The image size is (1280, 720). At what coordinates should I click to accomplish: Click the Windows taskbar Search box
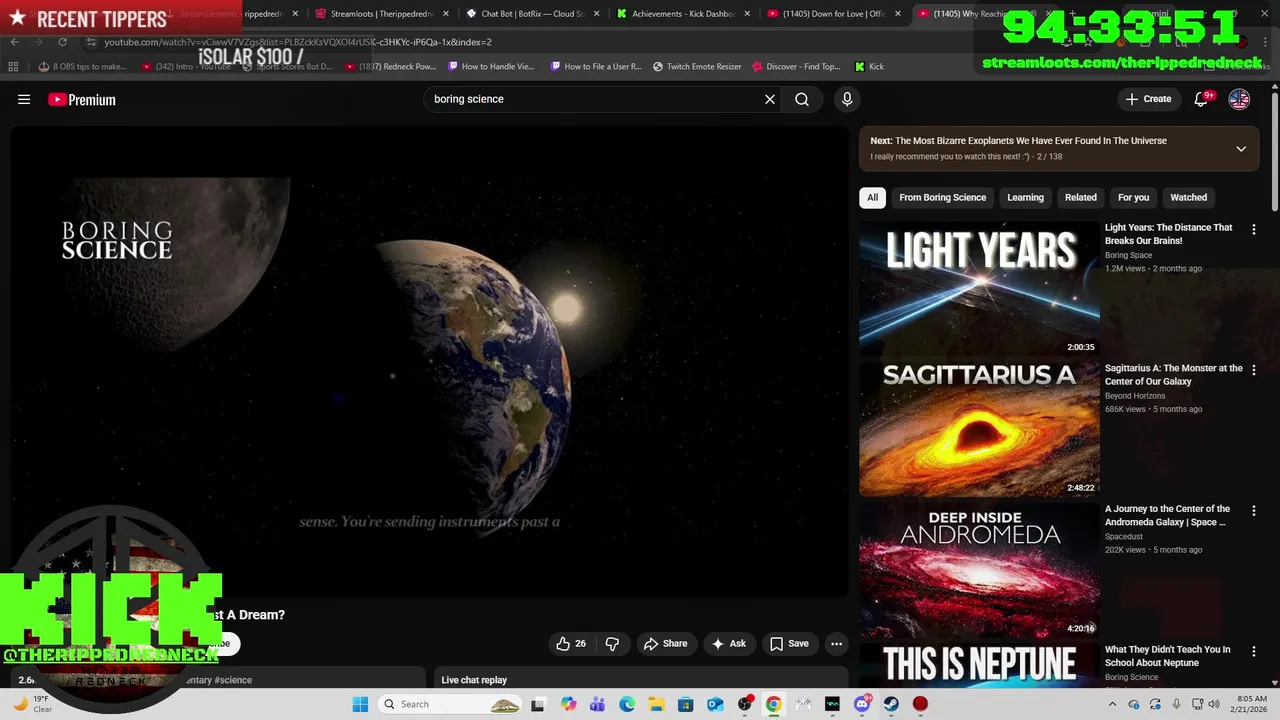[450, 704]
